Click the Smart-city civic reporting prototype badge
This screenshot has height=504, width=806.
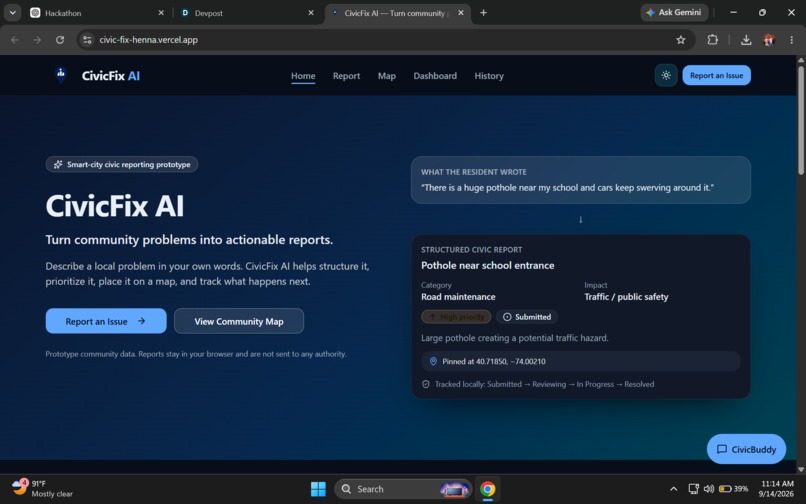click(x=122, y=165)
